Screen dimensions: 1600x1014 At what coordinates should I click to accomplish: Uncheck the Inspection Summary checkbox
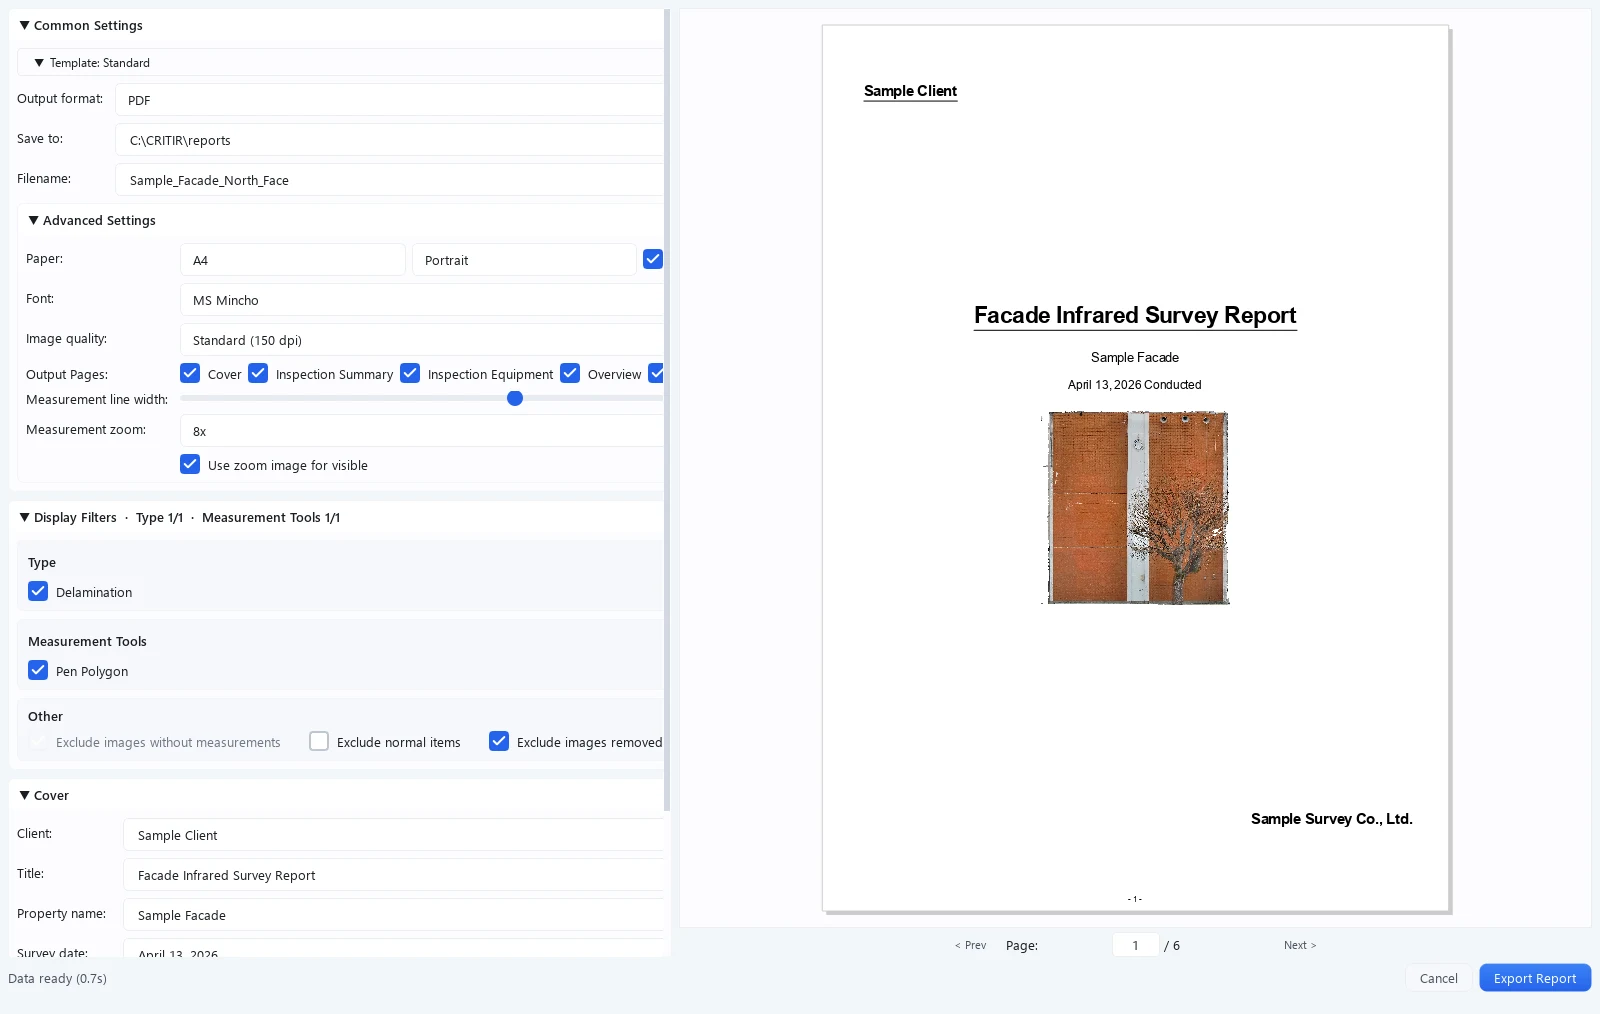pos(258,373)
